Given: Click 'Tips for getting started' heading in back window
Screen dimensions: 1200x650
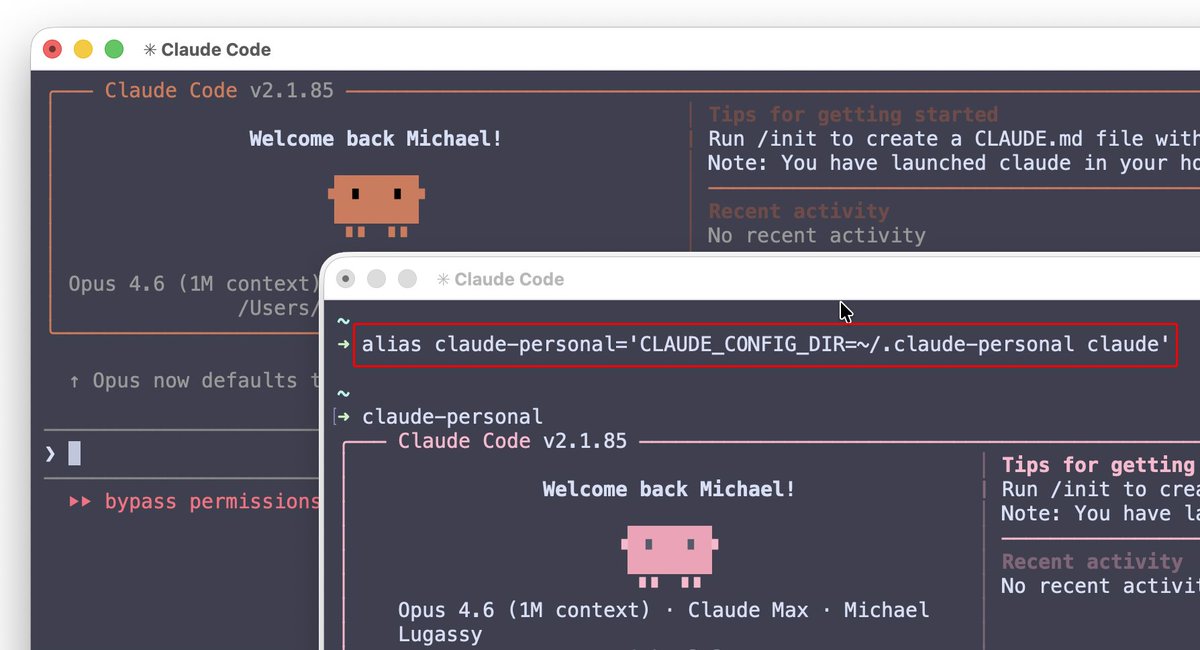Looking at the screenshot, I should pyautogui.click(x=853, y=114).
